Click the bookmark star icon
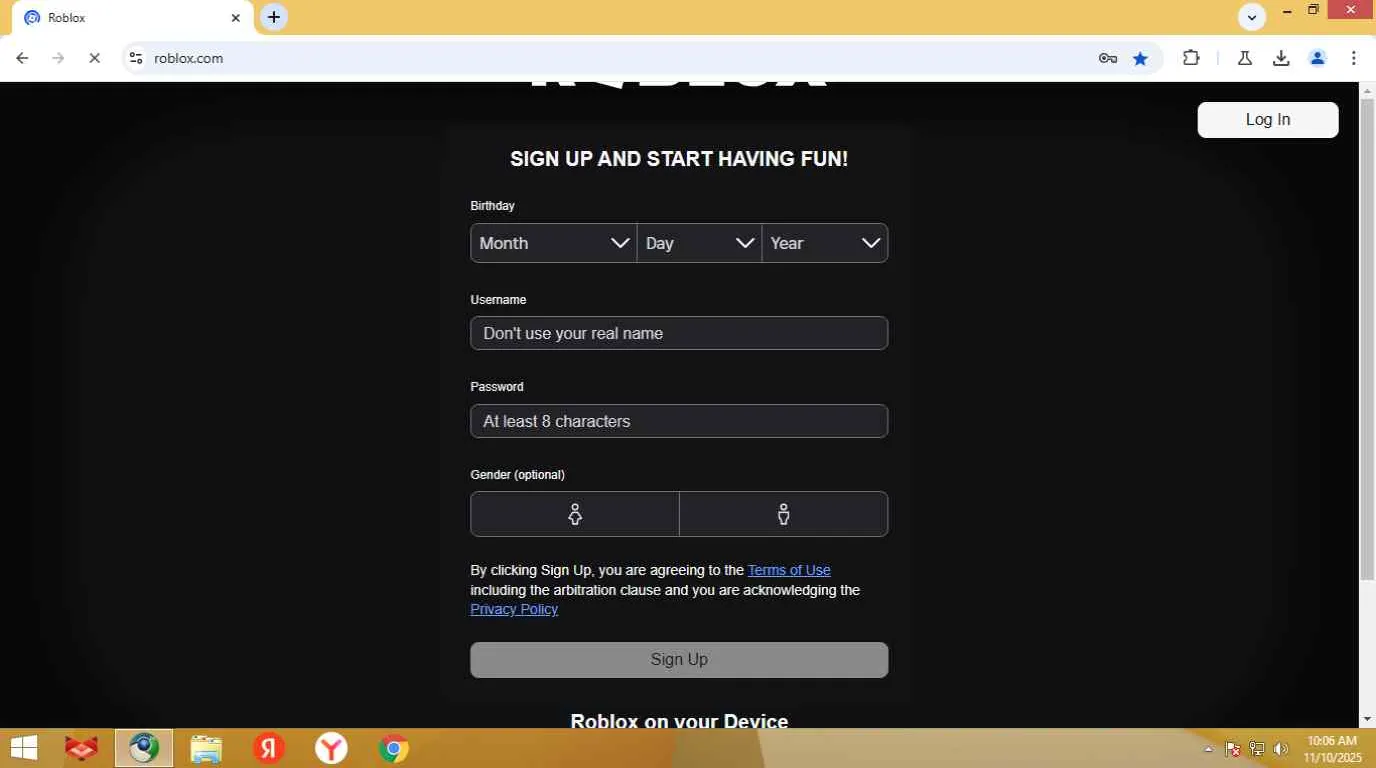1376x768 pixels. pyautogui.click(x=1140, y=58)
